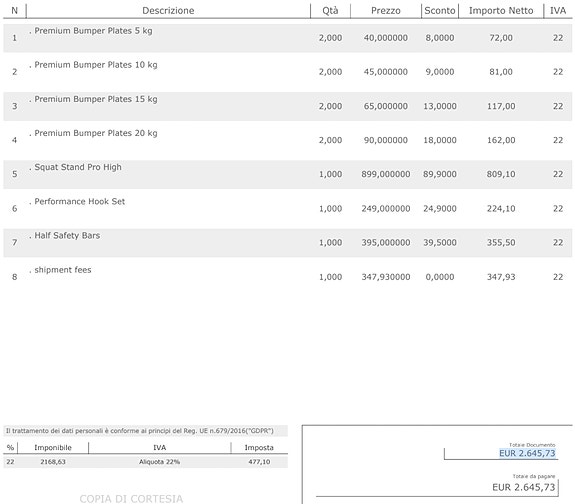This screenshot has width=575, height=504.
Task: Click net amount 117,00
Action: coord(501,106)
